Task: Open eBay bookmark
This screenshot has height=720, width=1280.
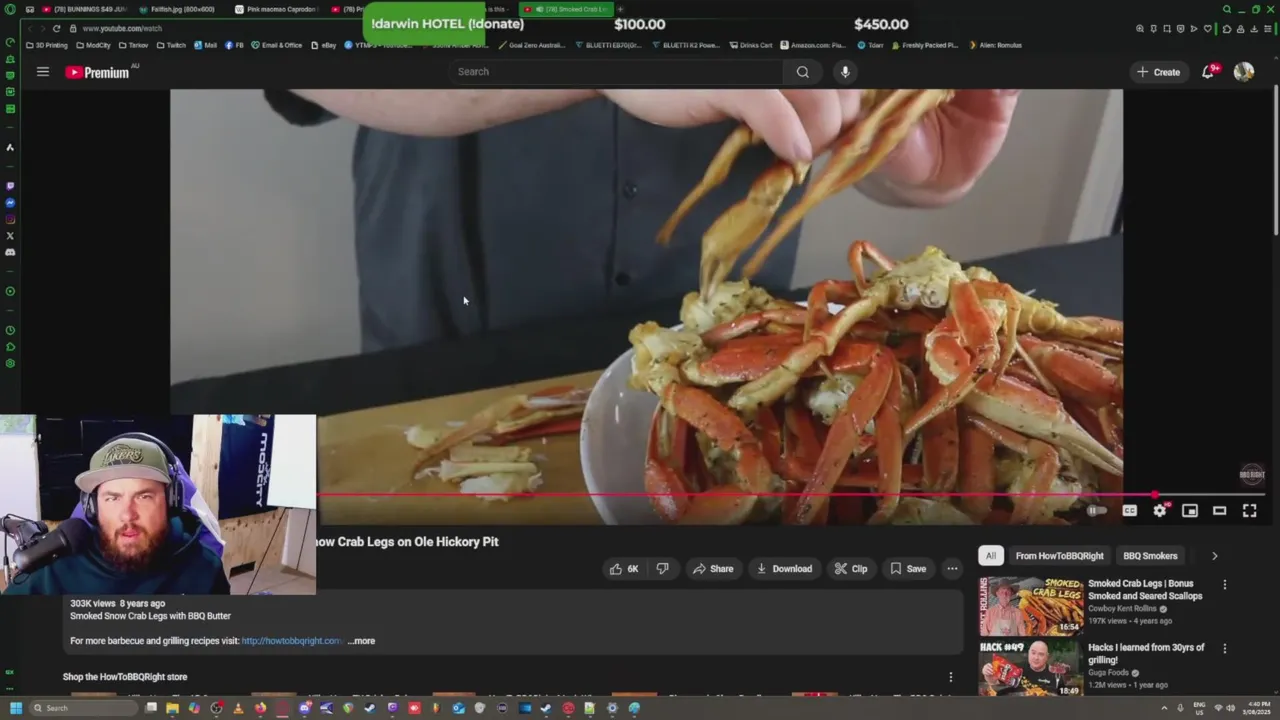Action: [323, 45]
